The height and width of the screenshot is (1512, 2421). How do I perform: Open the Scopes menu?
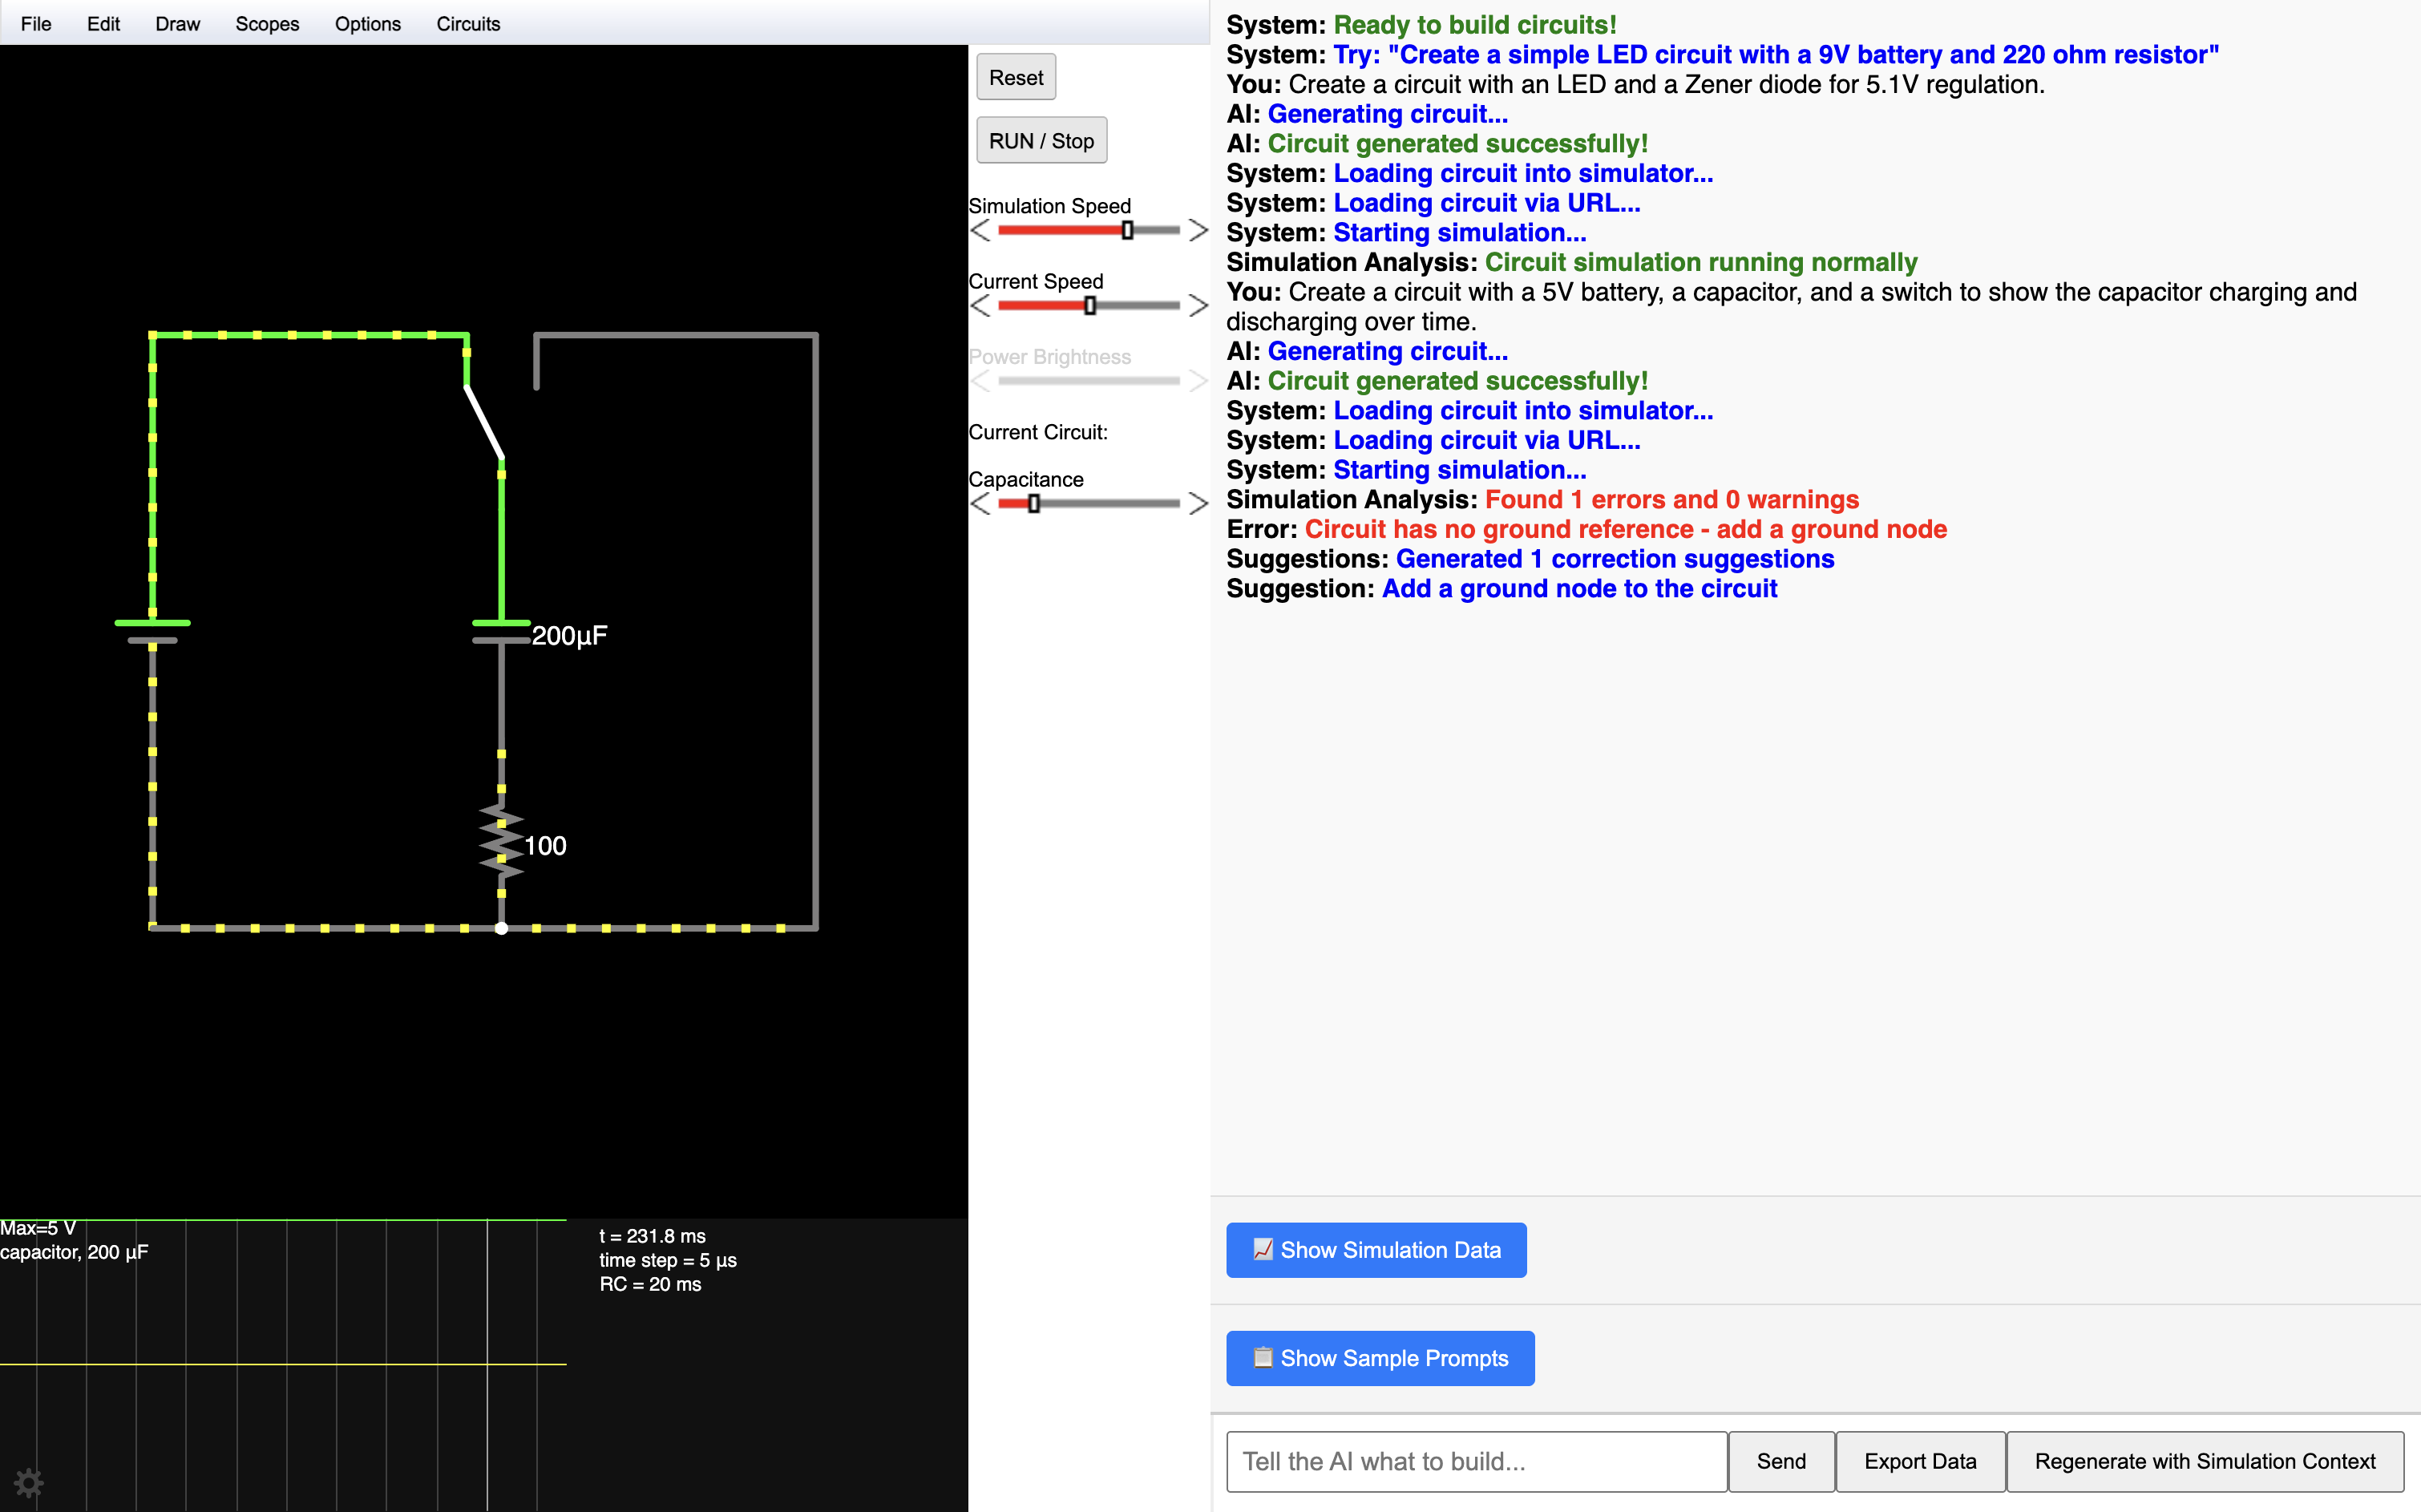pyautogui.click(x=267, y=24)
